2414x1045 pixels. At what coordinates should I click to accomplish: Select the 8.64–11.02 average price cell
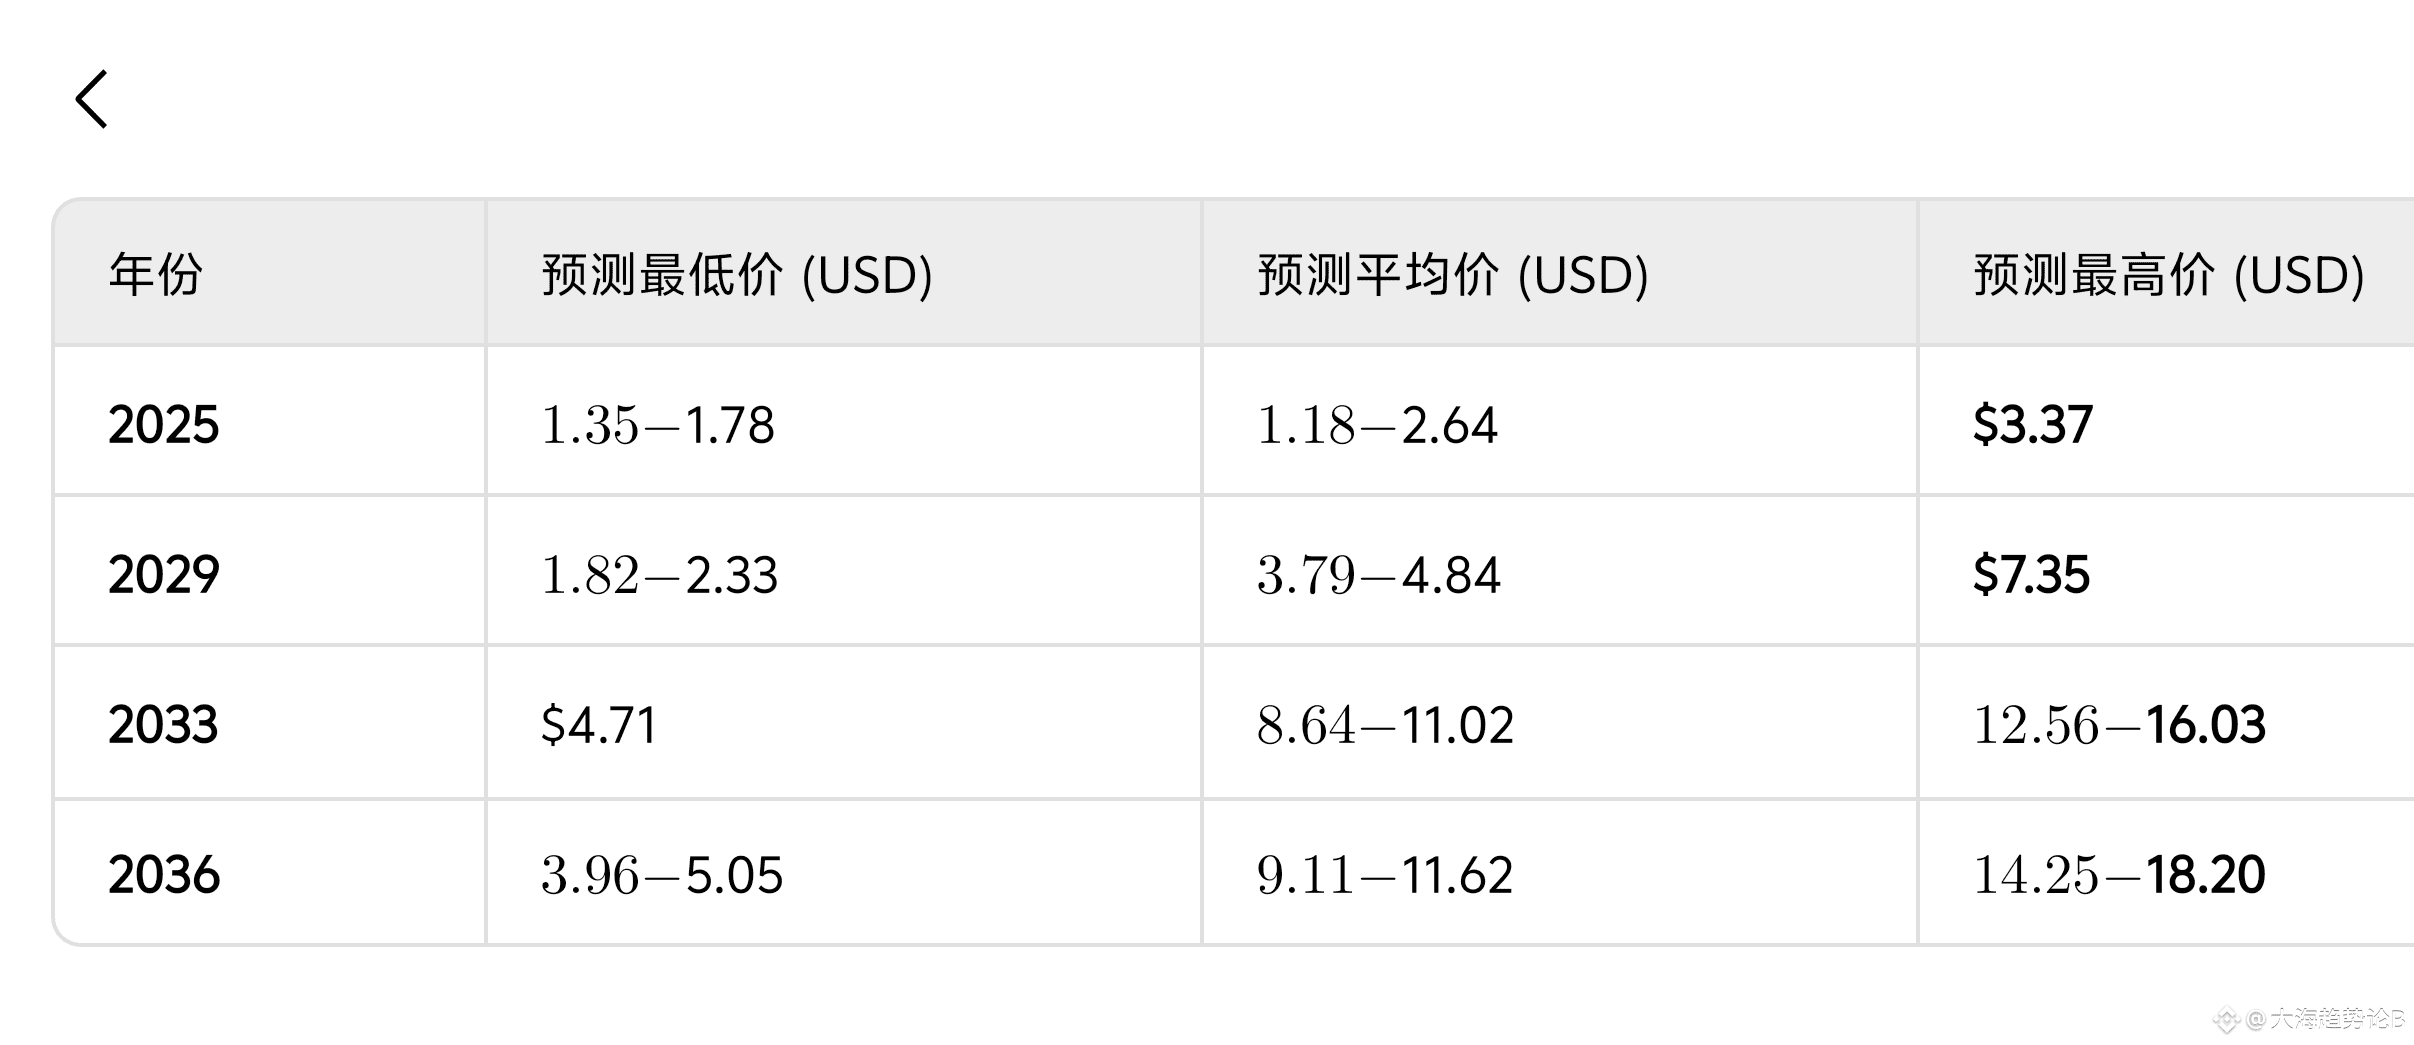point(1385,724)
